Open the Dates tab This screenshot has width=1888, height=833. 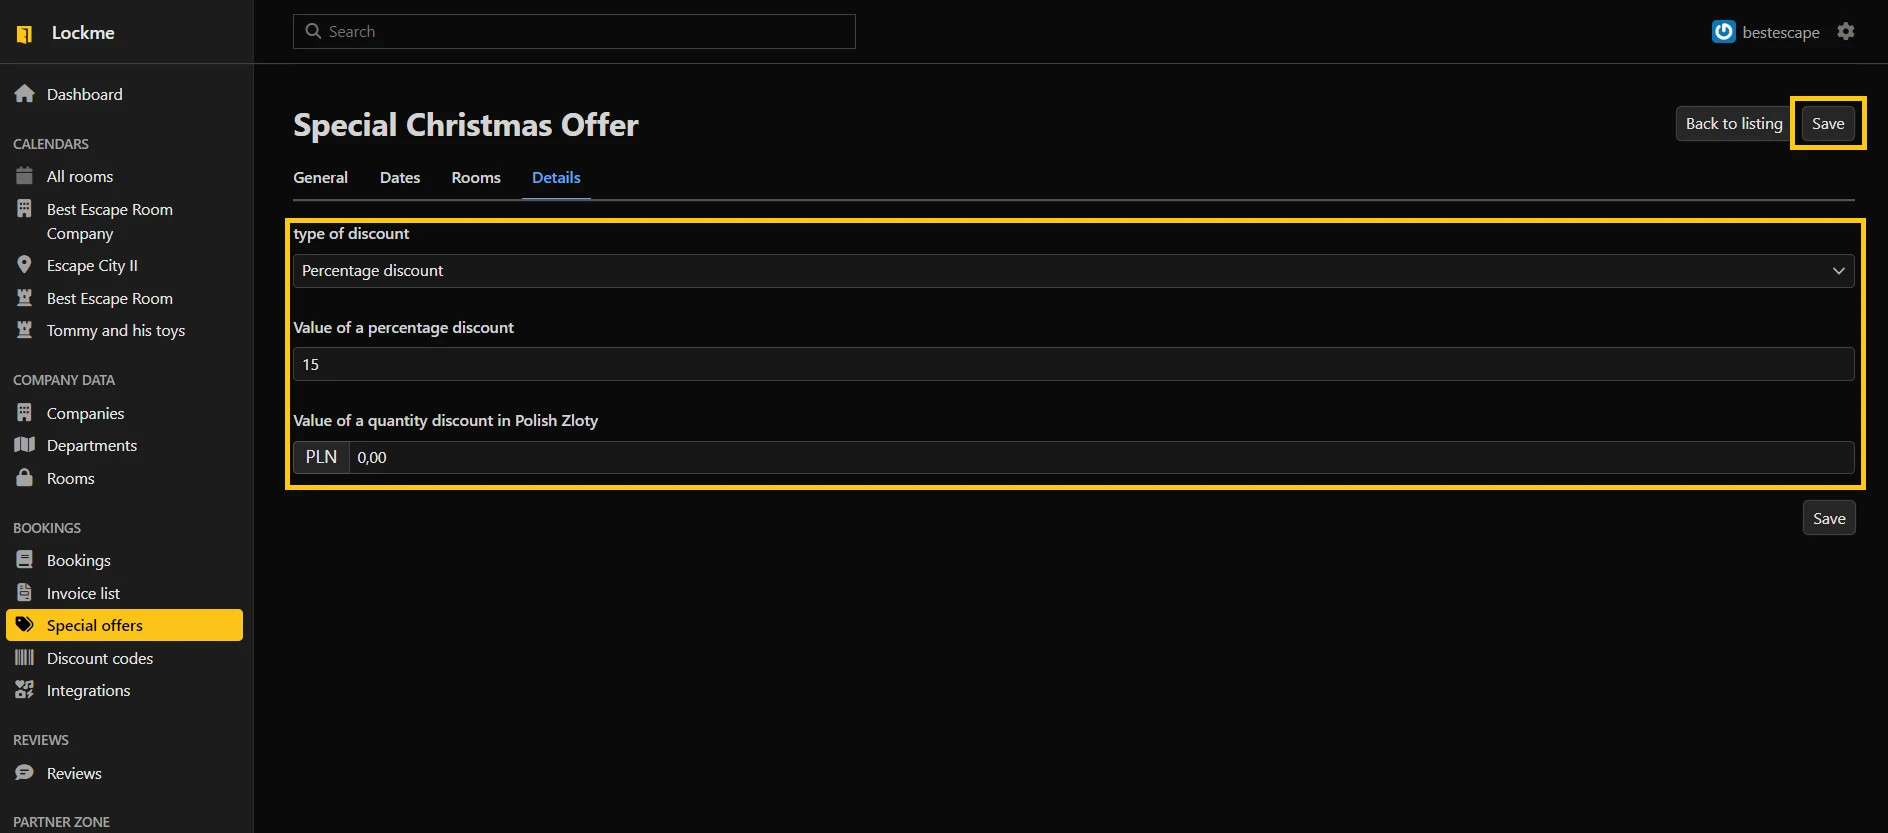click(400, 178)
